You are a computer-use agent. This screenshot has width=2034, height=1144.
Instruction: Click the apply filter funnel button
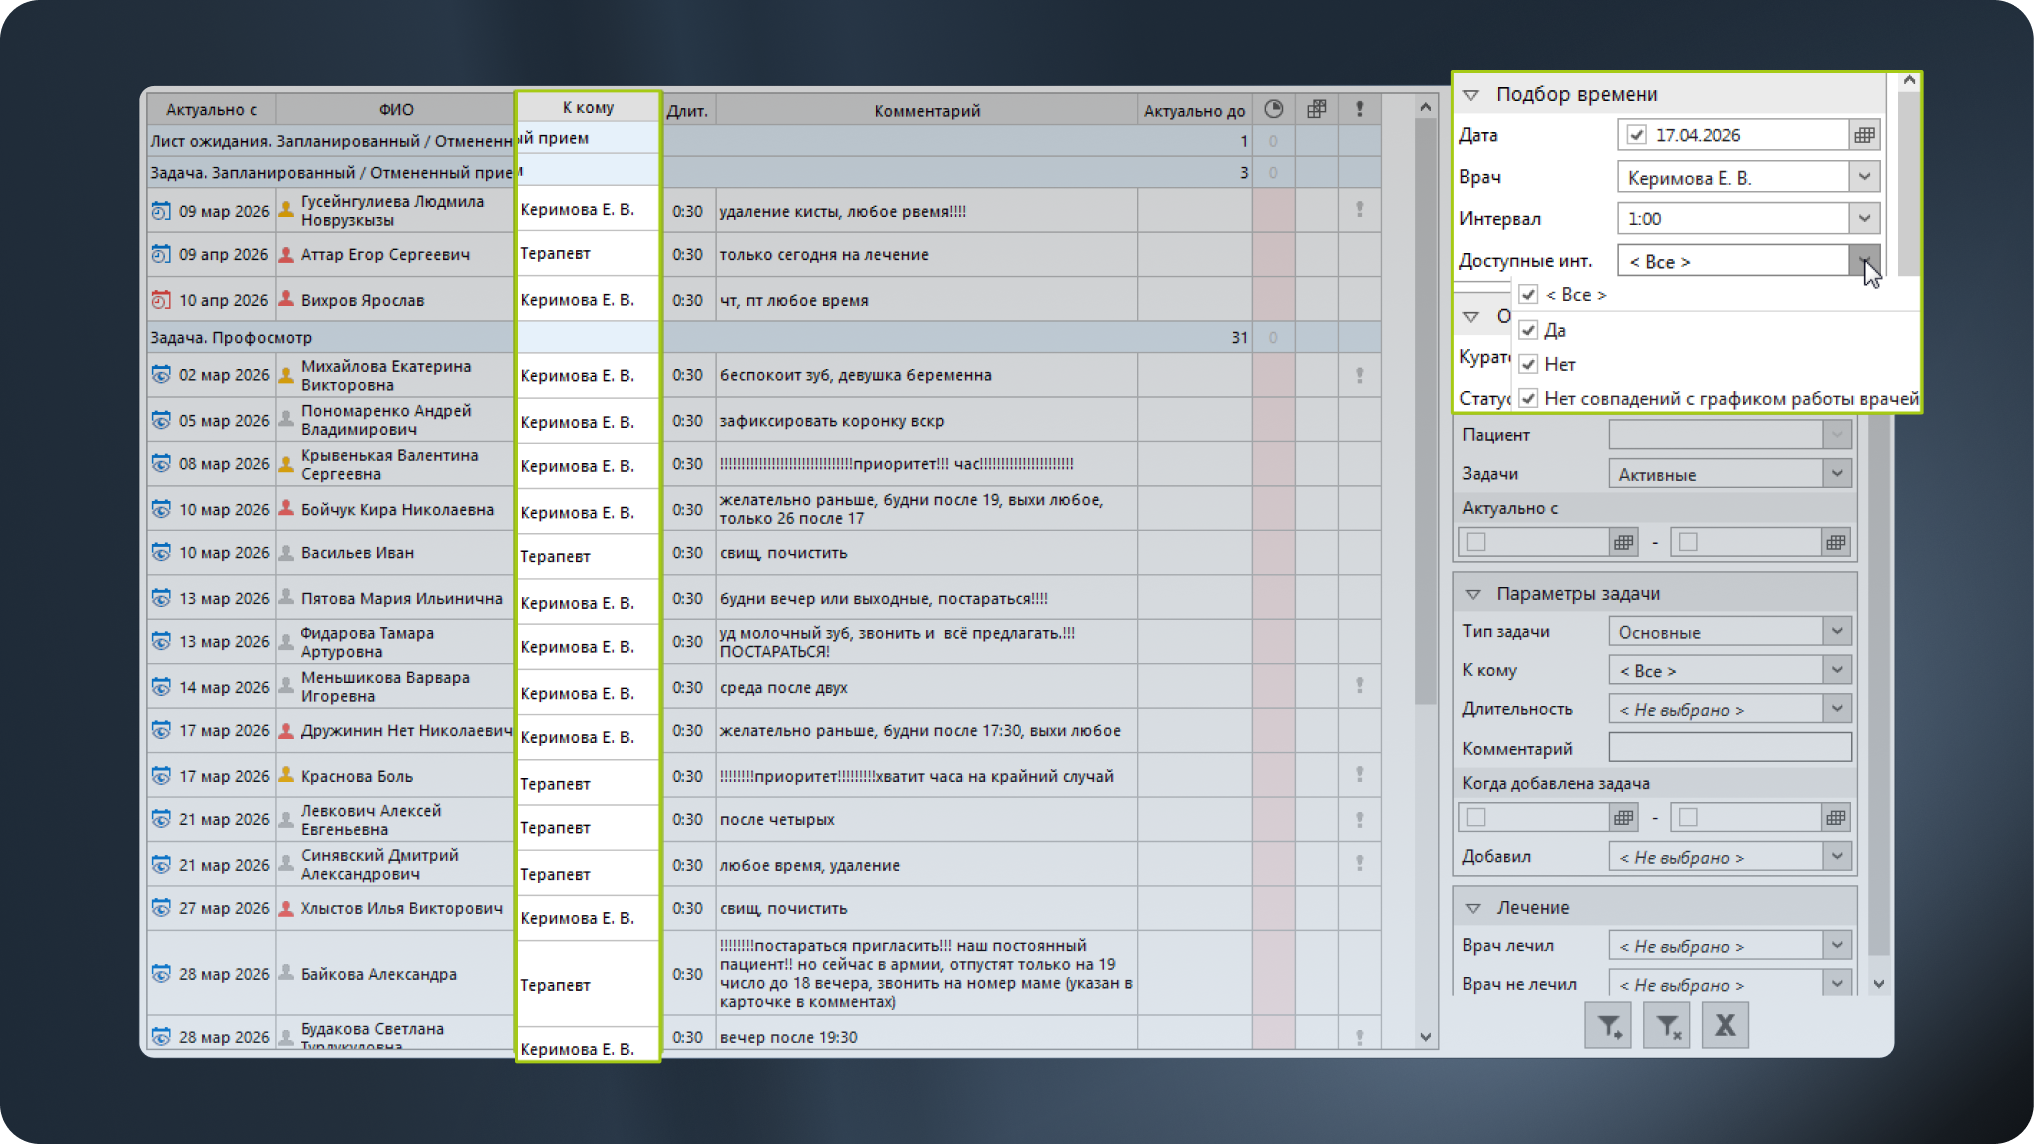pos(1608,1026)
